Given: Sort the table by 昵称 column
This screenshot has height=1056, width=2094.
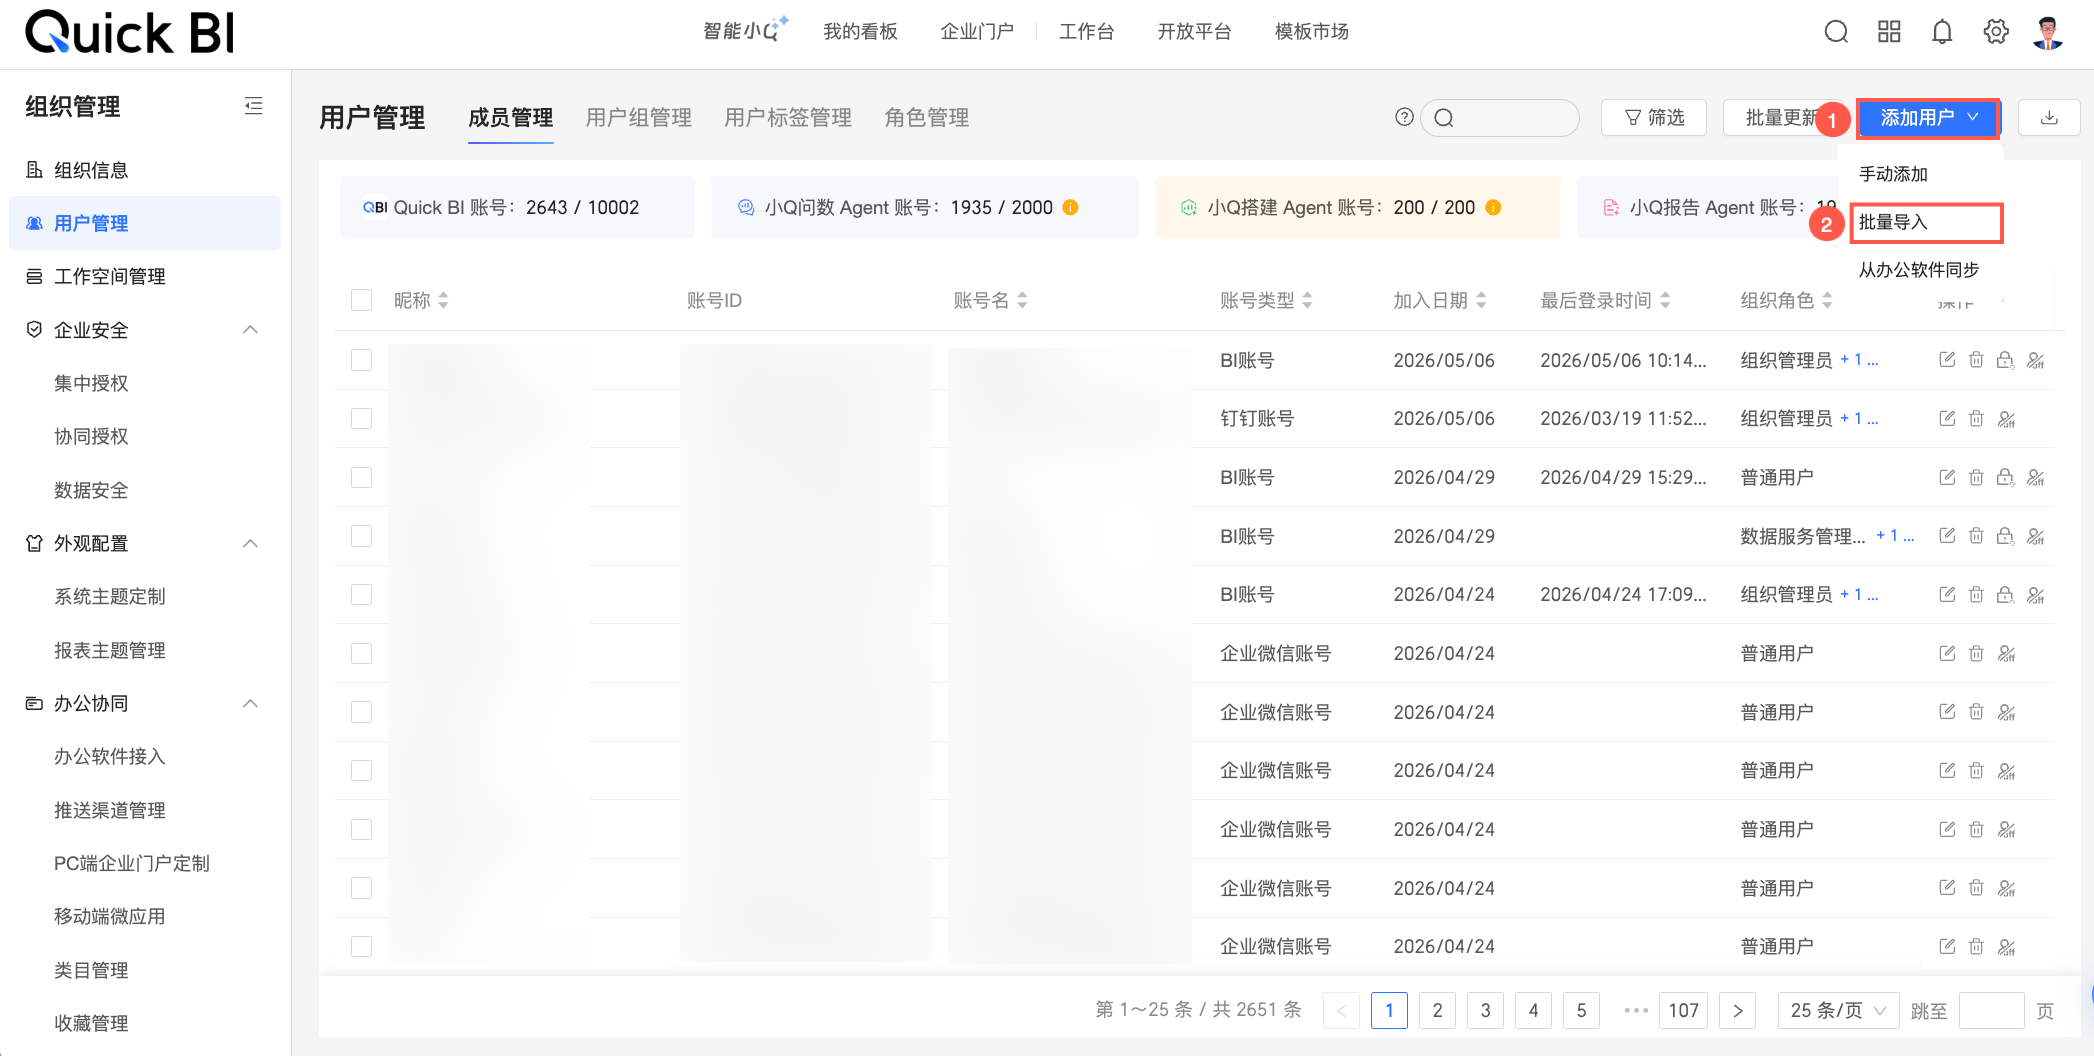Looking at the screenshot, I should pos(443,300).
